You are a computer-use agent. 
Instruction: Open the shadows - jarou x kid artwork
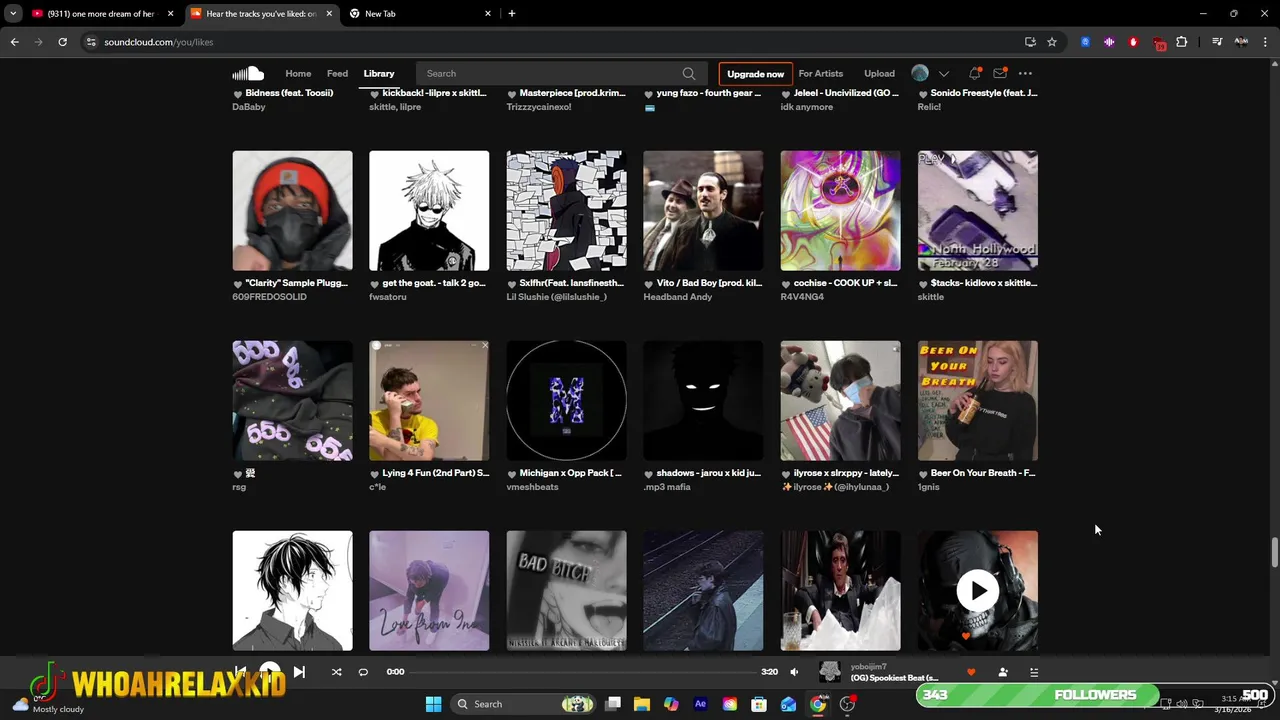click(703, 400)
